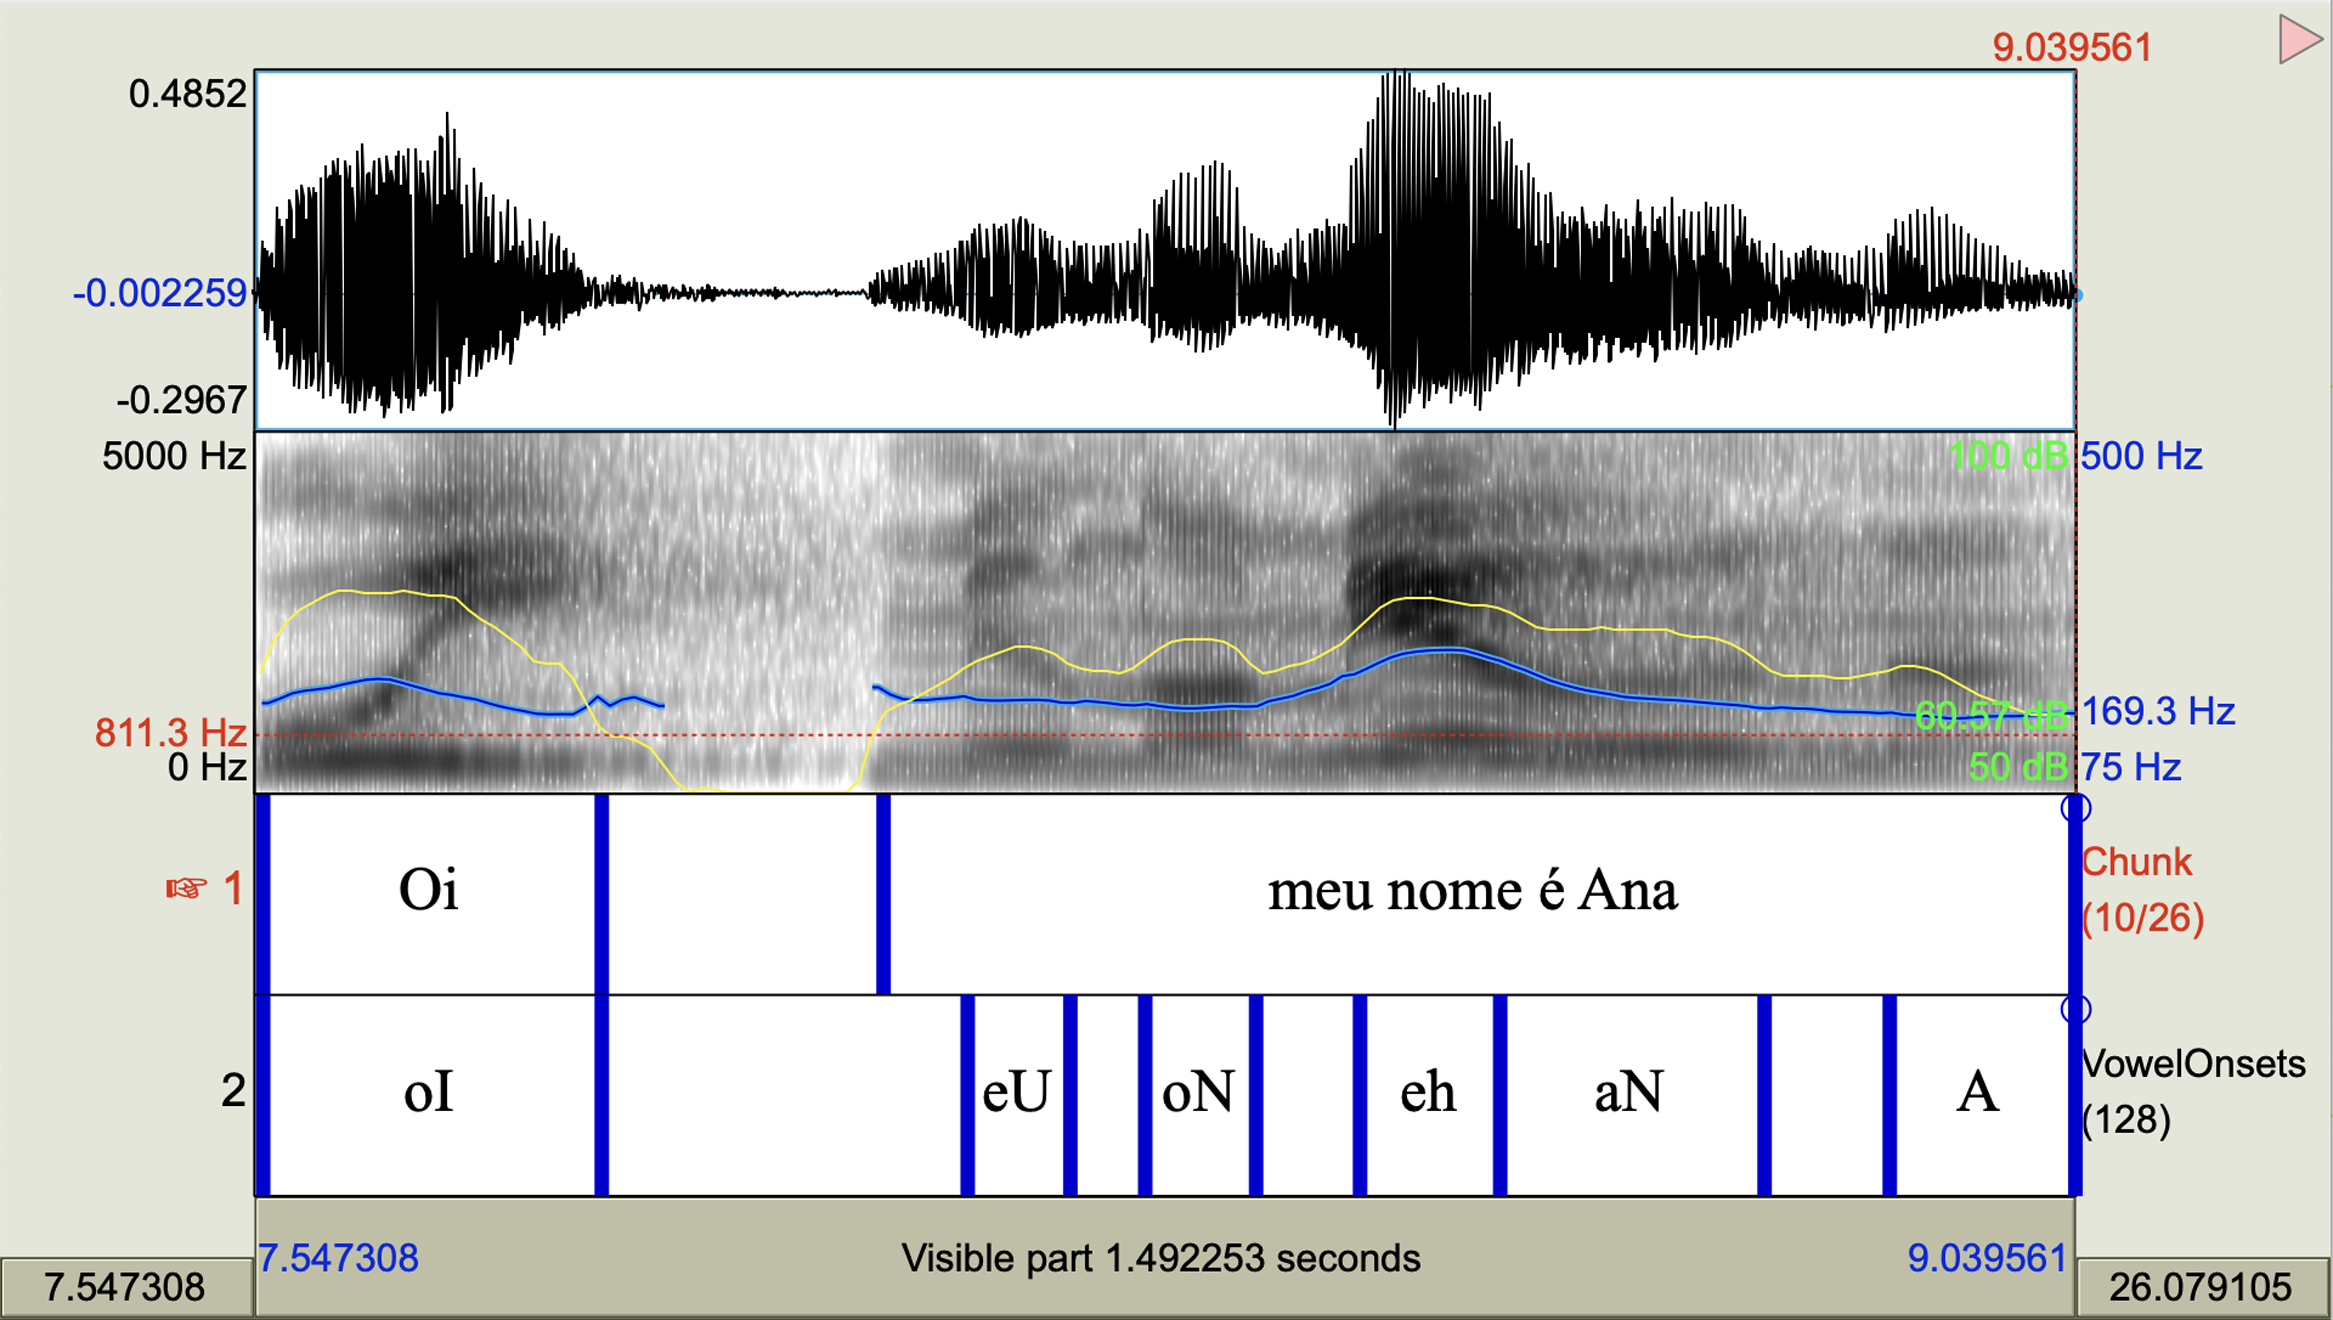Click the right 26.079105 playback button
2333x1320 pixels.
pyautogui.click(x=2201, y=1288)
